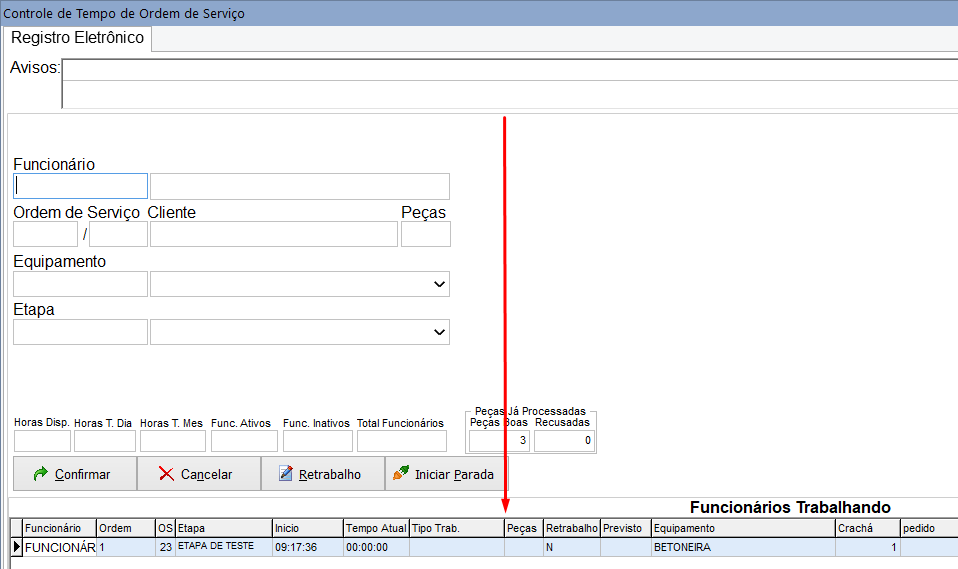This screenshot has height=569, width=958.
Task: Click the OS value 23 cell
Action: click(166, 547)
